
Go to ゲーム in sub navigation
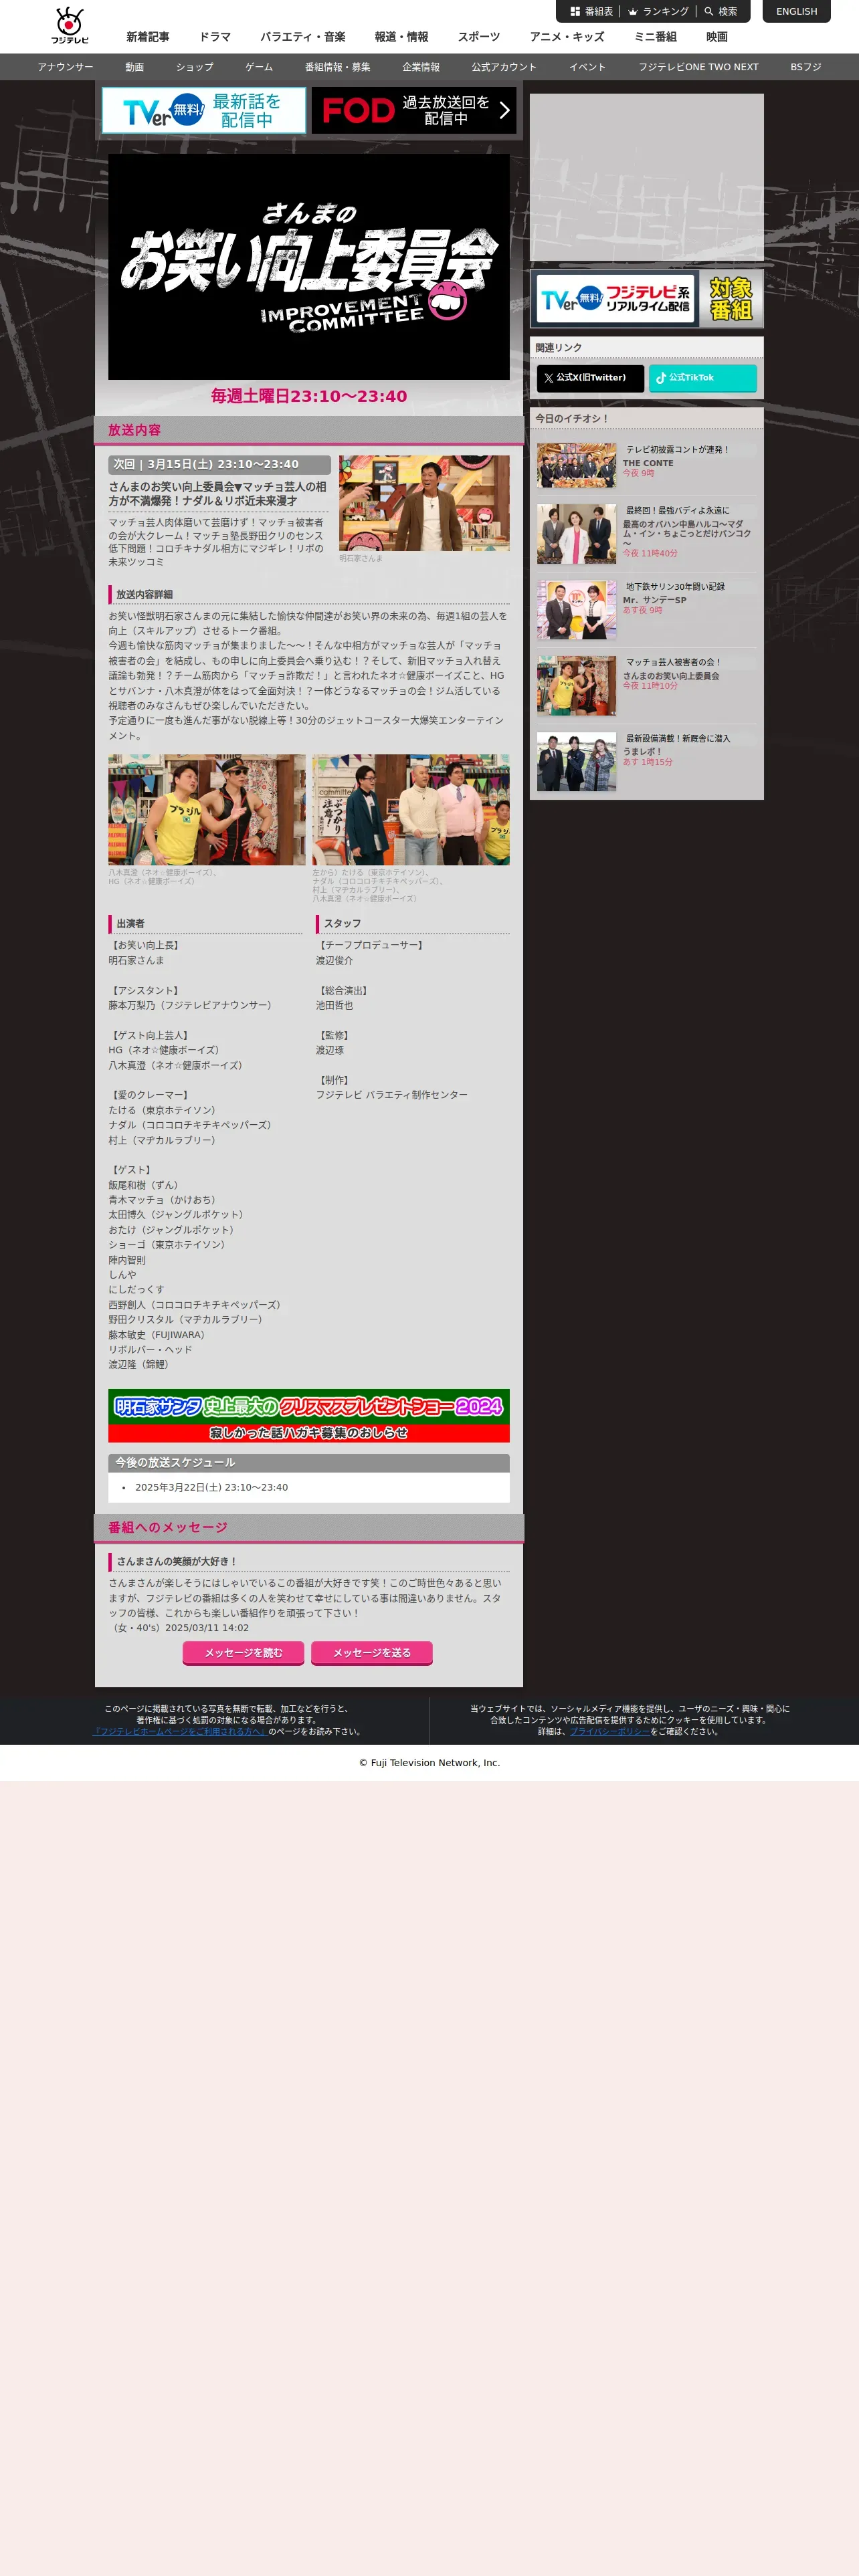259,67
